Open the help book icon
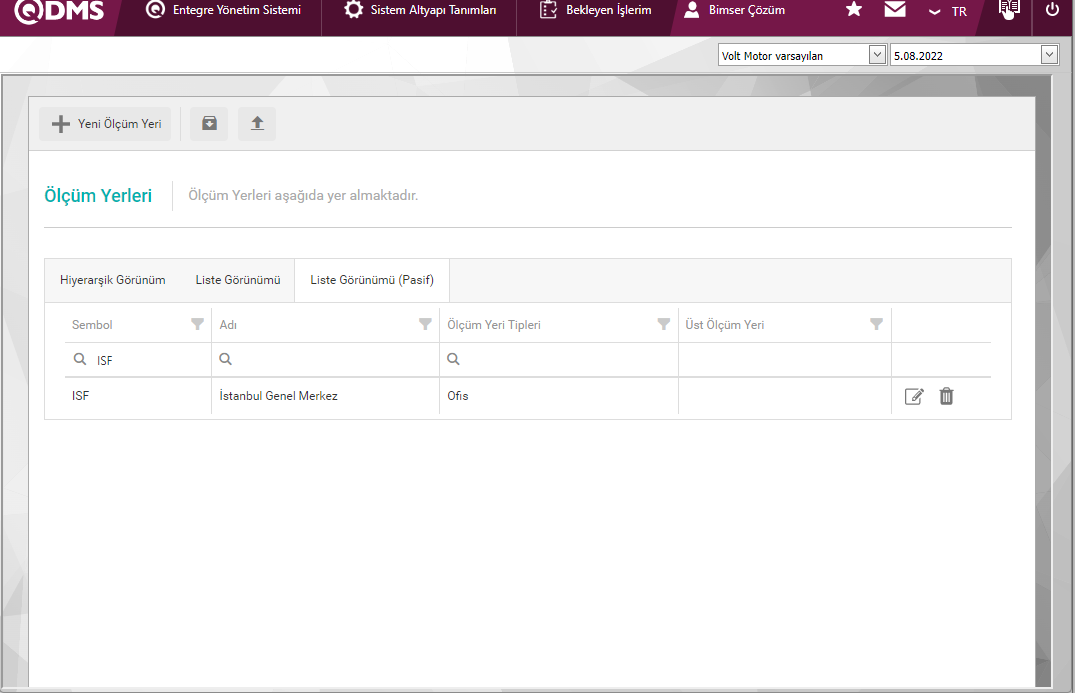 (1009, 10)
